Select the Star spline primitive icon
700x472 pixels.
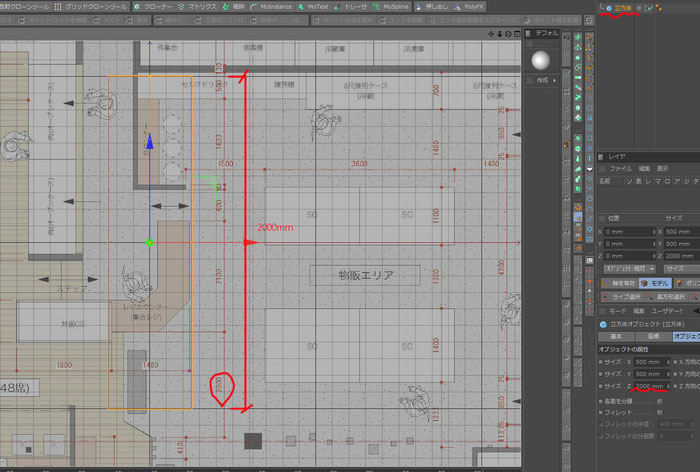(x=590, y=148)
